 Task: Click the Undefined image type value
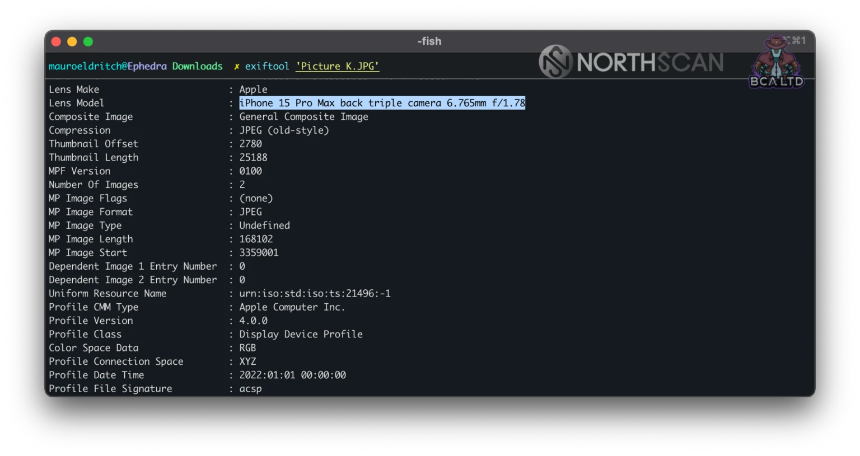click(264, 226)
